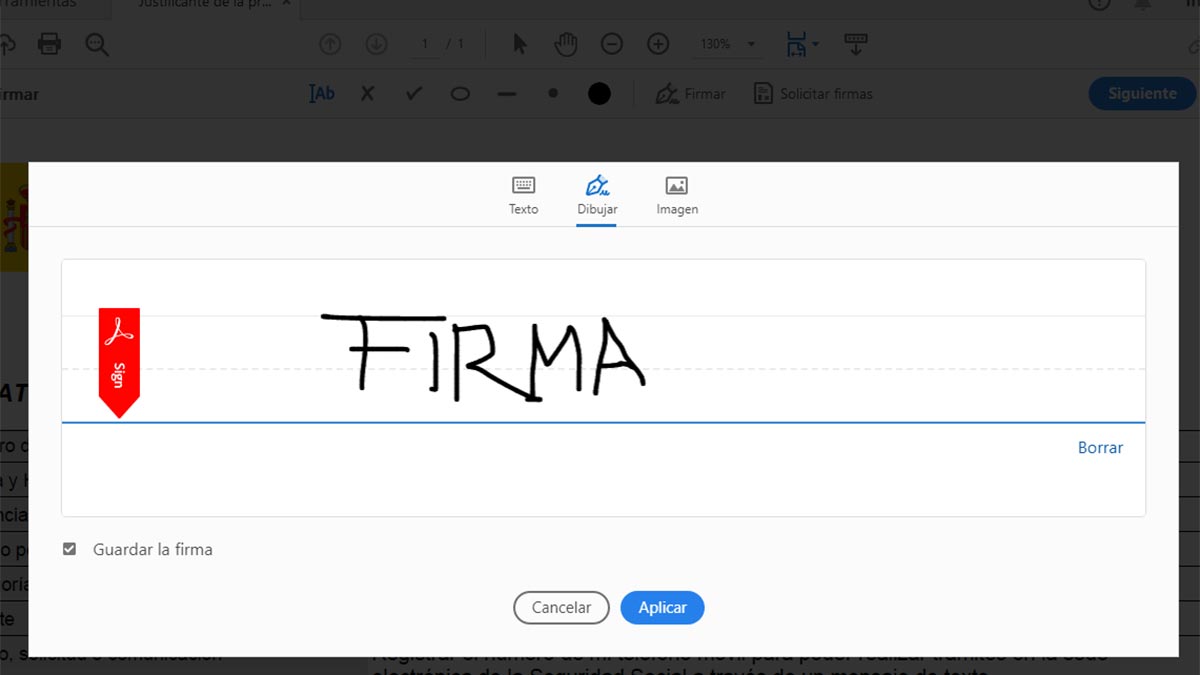Select the Dibujar signature tab
1200x675 pixels.
pos(597,195)
